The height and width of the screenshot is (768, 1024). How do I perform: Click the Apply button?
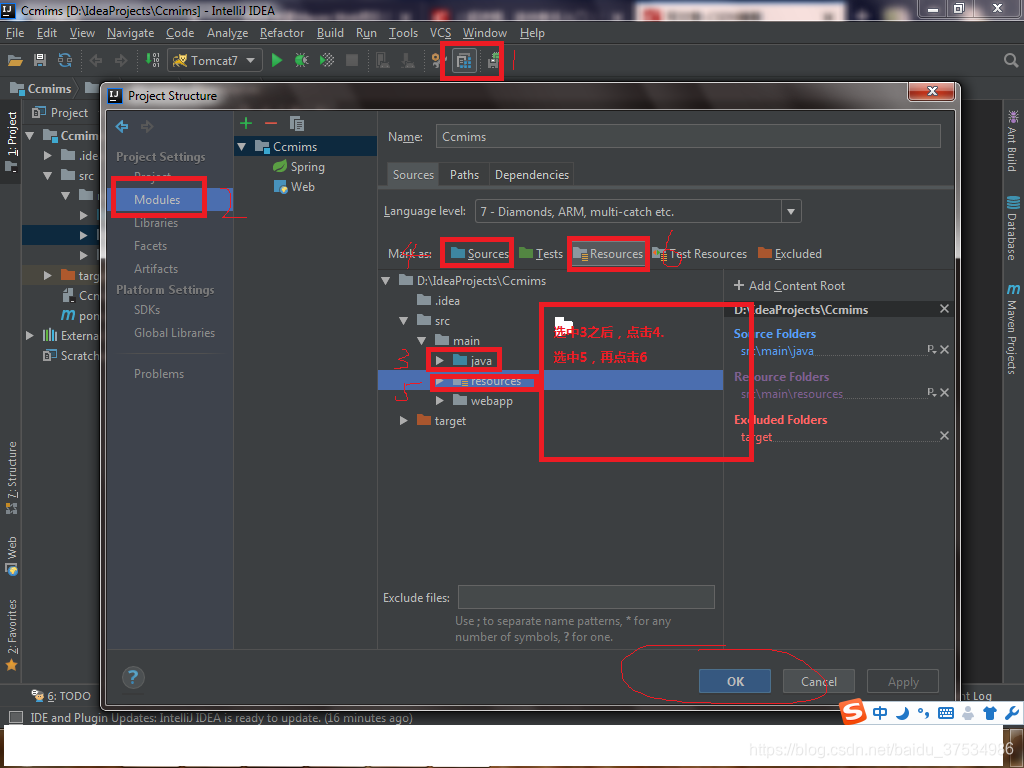[x=903, y=681]
